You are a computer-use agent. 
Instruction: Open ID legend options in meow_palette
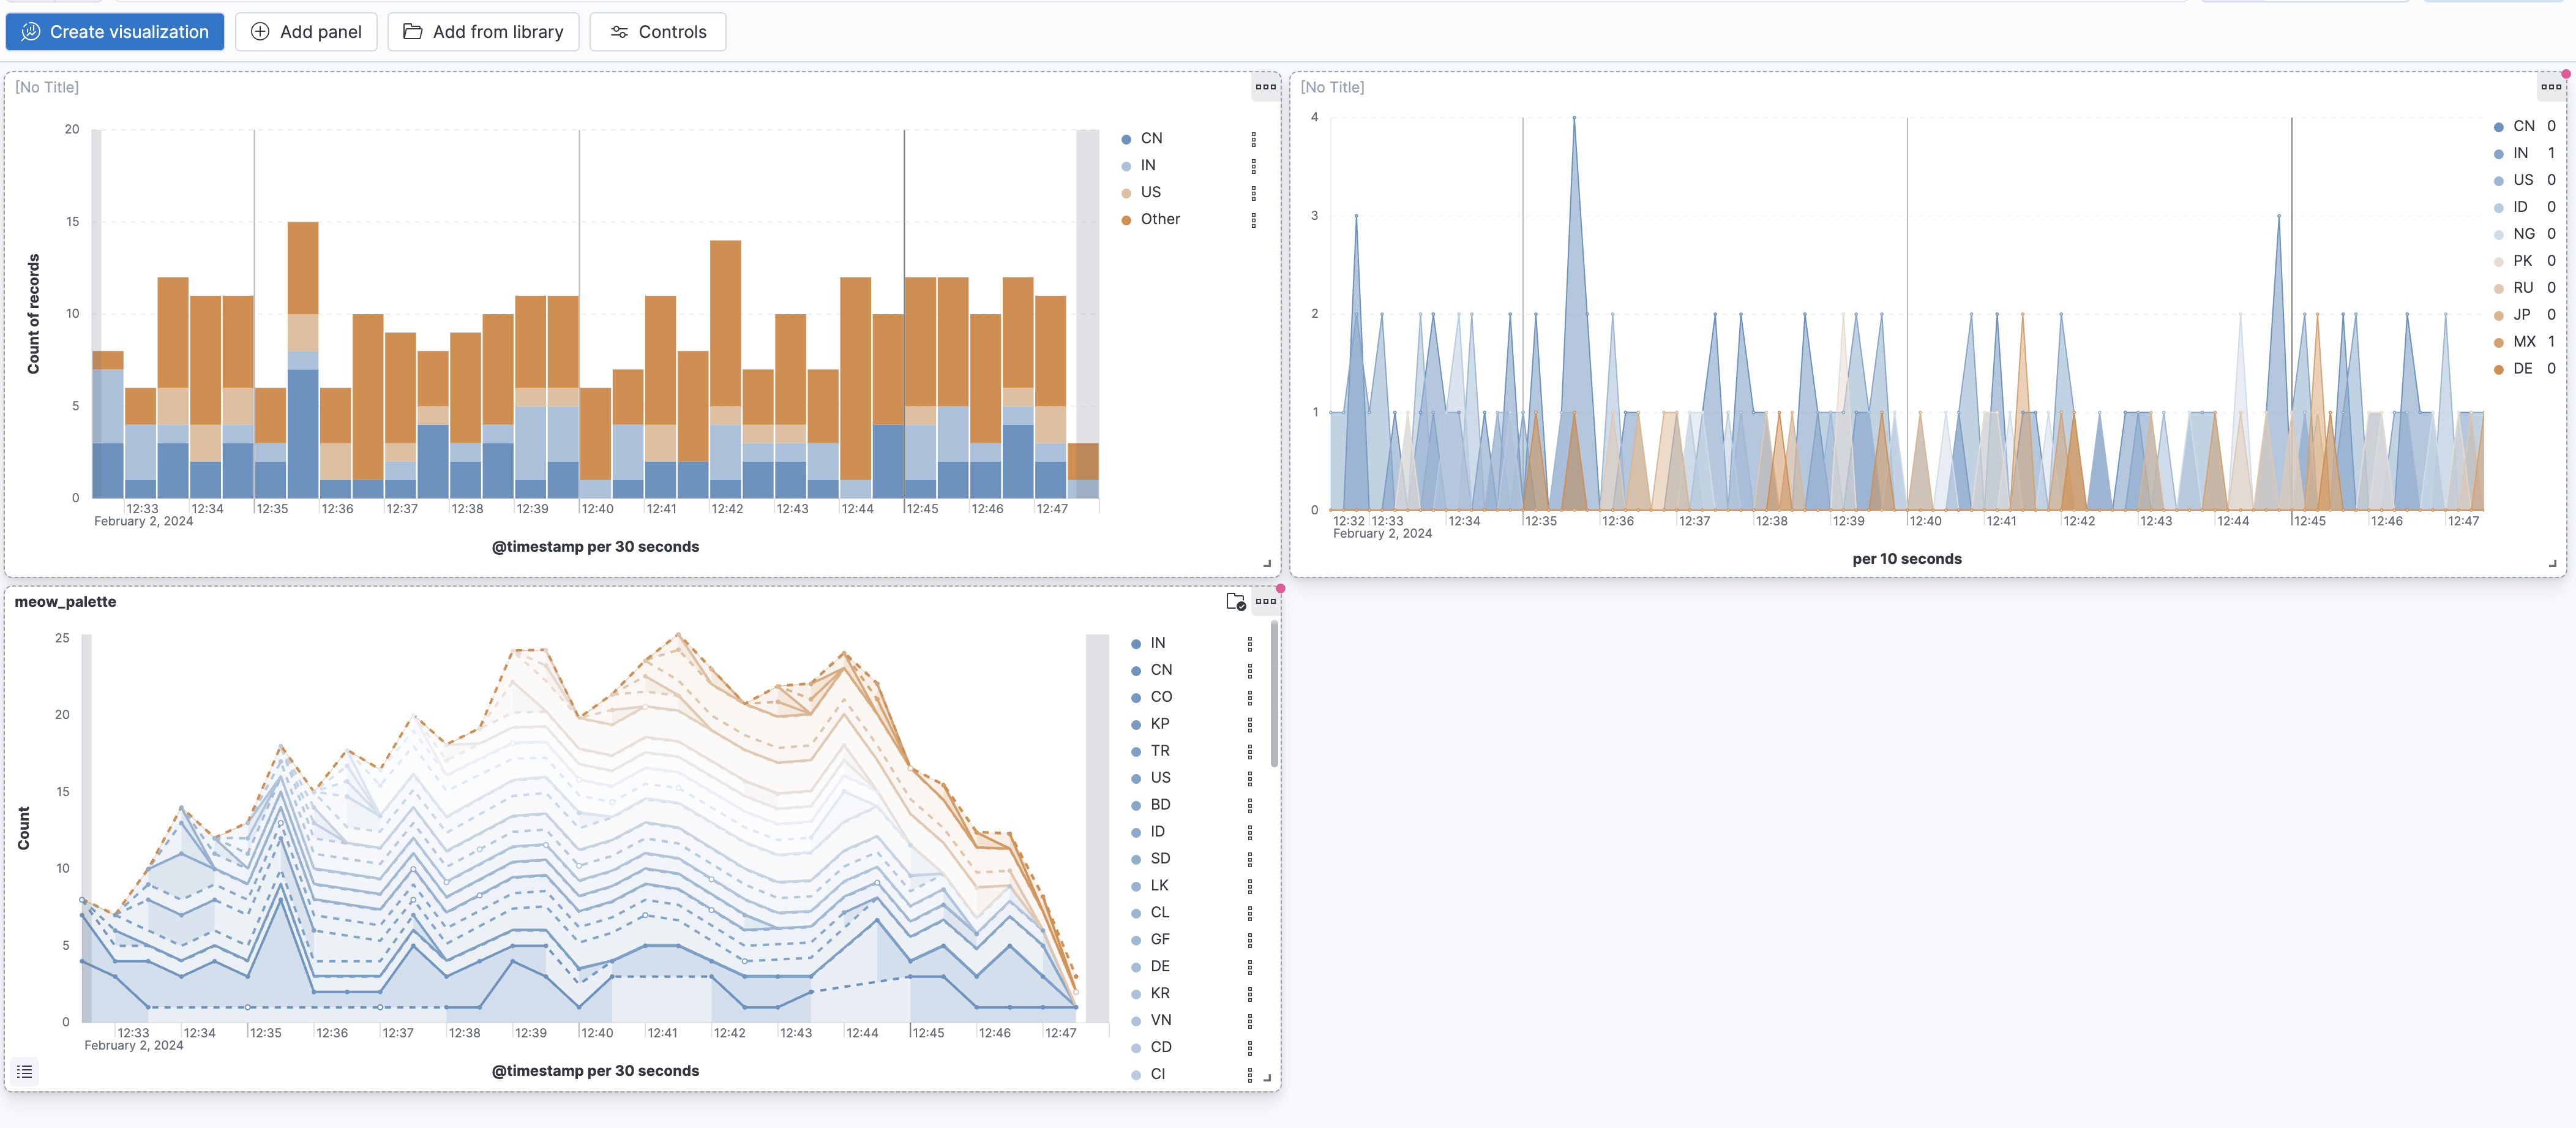1249,833
